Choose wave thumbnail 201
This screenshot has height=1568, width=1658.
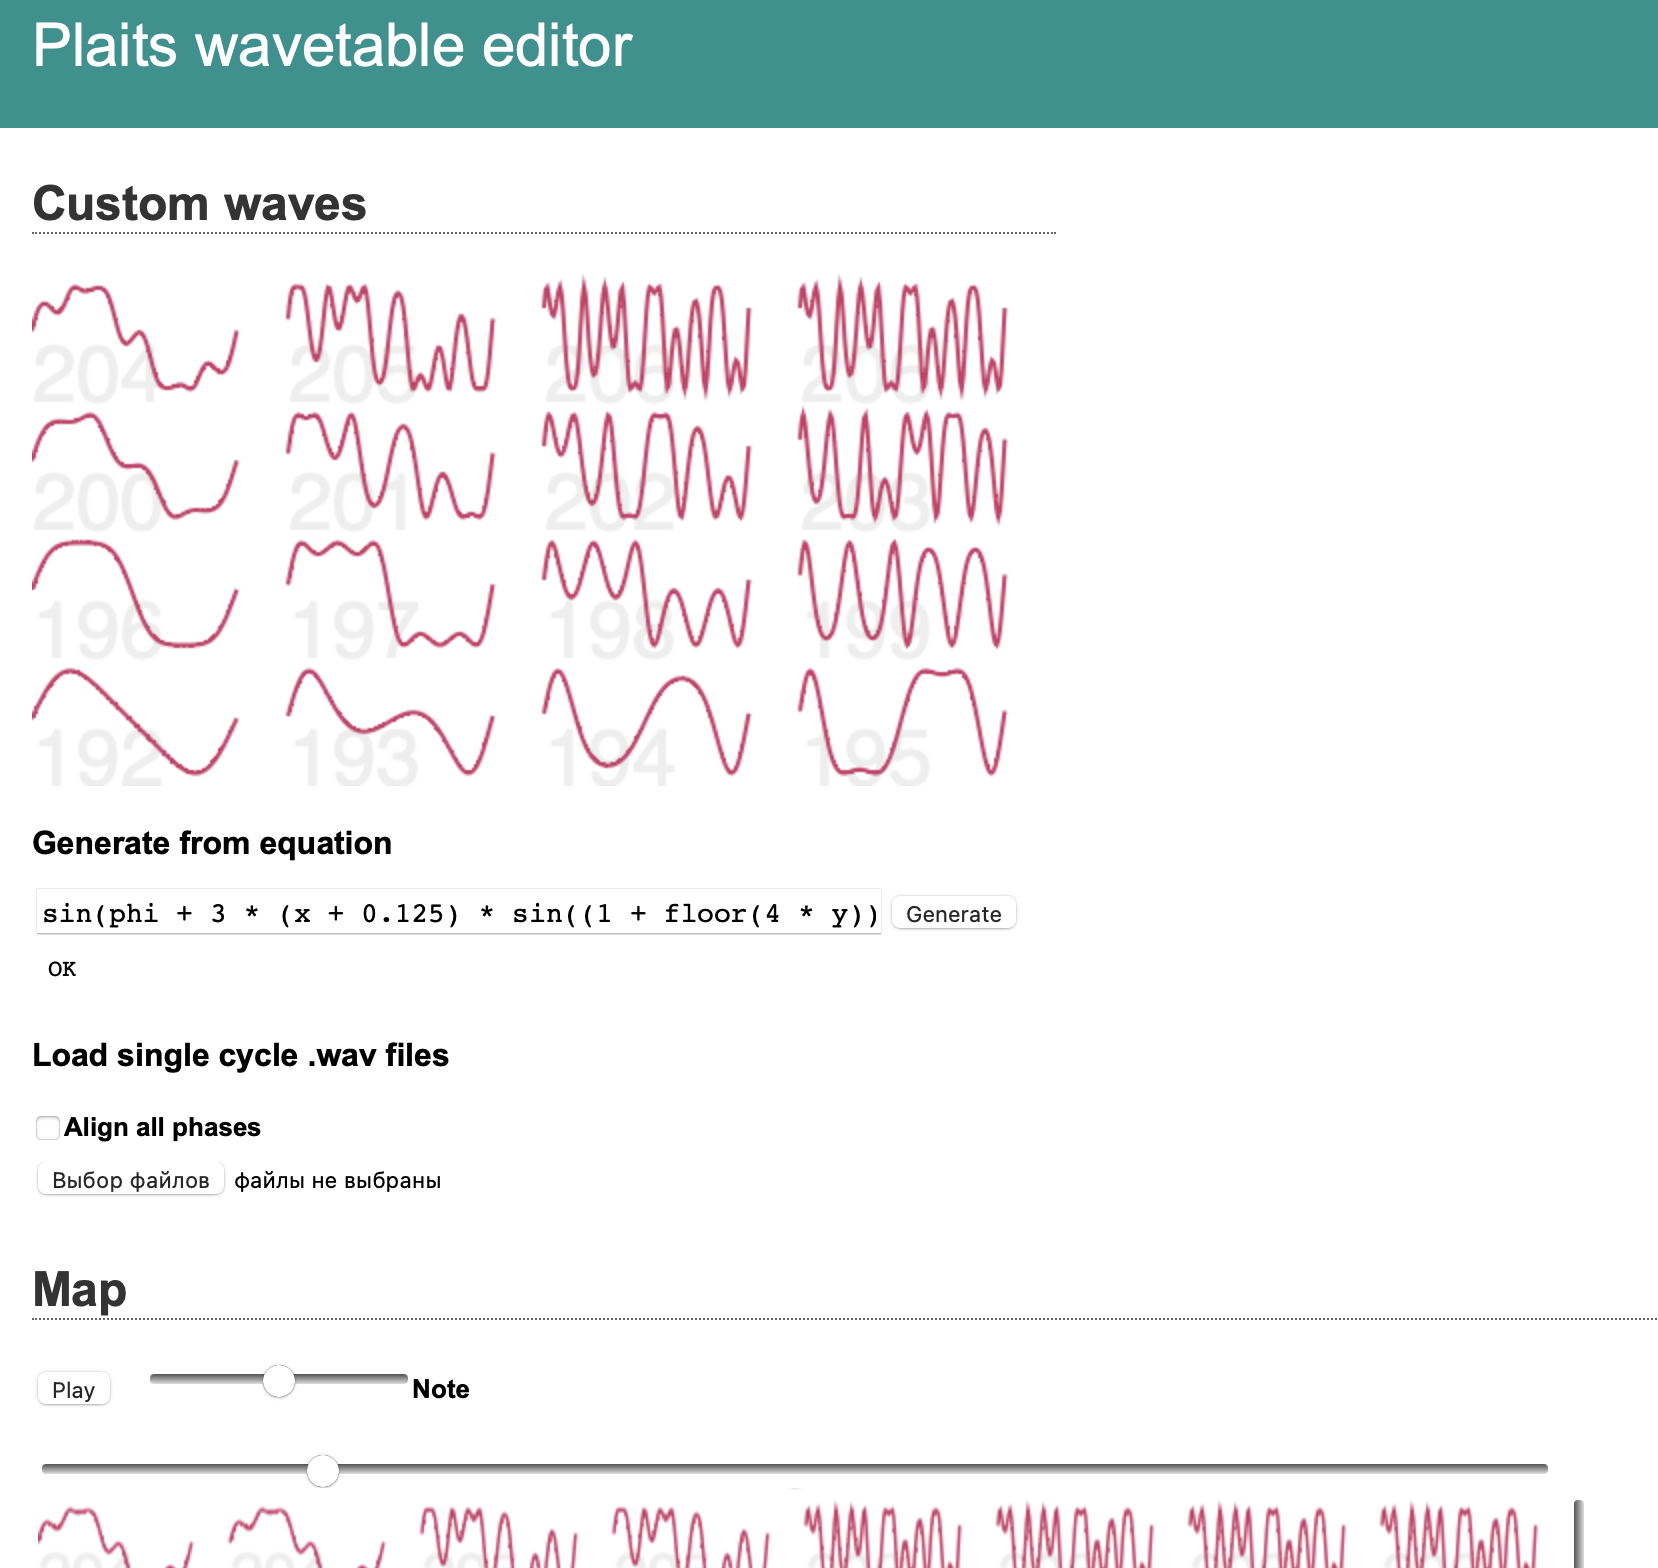tap(391, 468)
